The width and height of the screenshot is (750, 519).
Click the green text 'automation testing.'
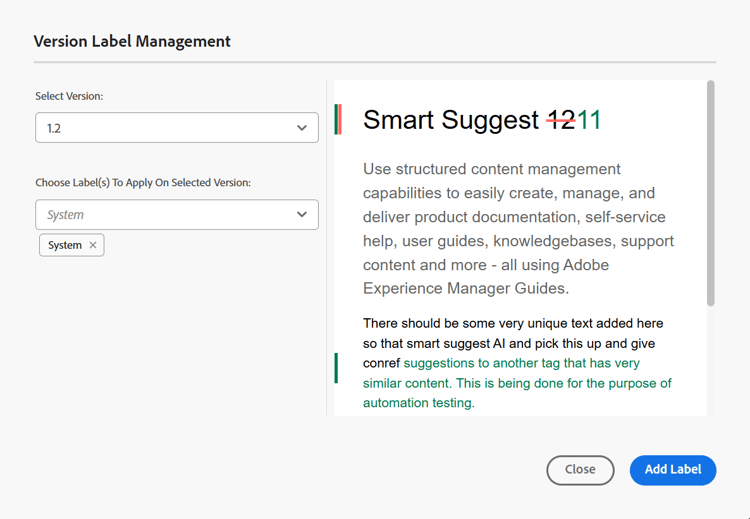click(x=419, y=403)
